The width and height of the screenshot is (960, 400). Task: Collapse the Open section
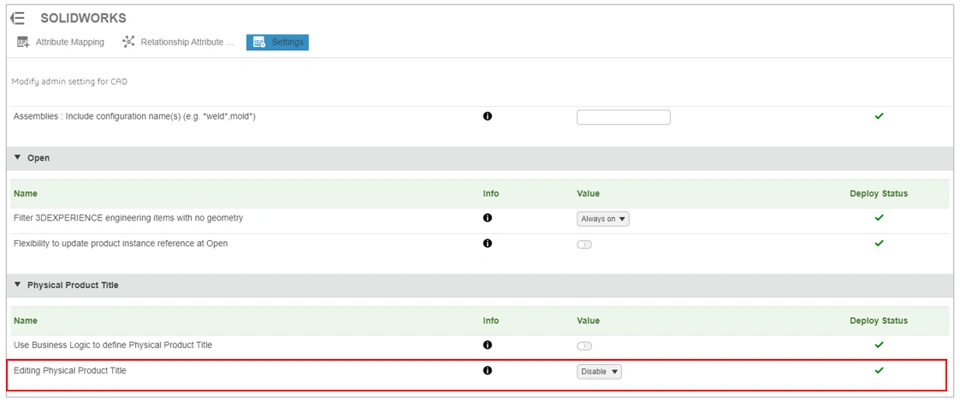tap(18, 158)
